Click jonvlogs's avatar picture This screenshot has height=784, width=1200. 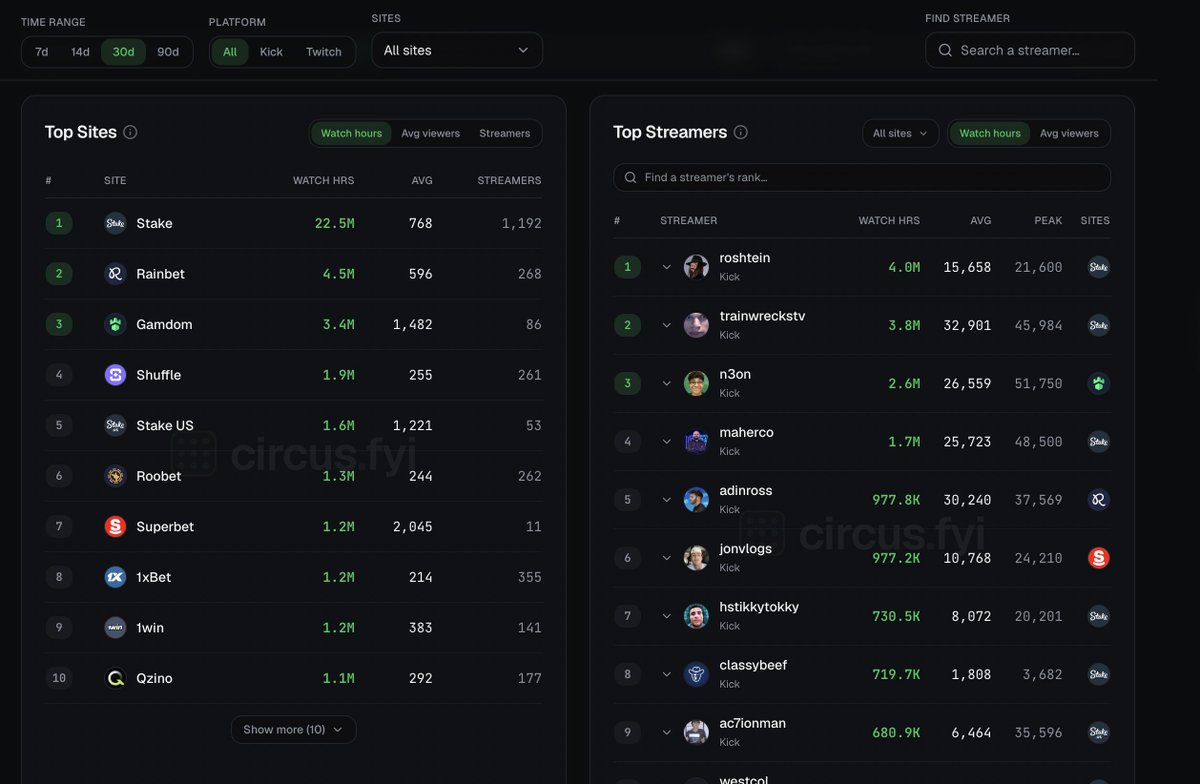tap(696, 558)
